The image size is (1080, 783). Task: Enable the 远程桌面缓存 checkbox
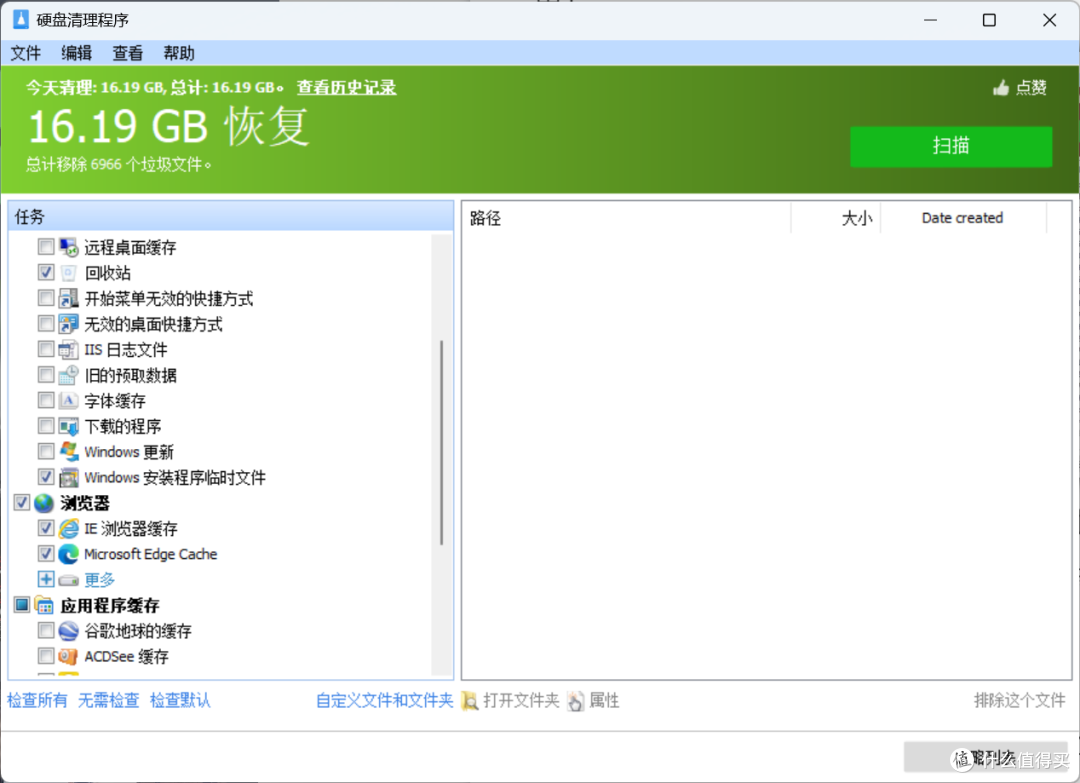tap(45, 247)
